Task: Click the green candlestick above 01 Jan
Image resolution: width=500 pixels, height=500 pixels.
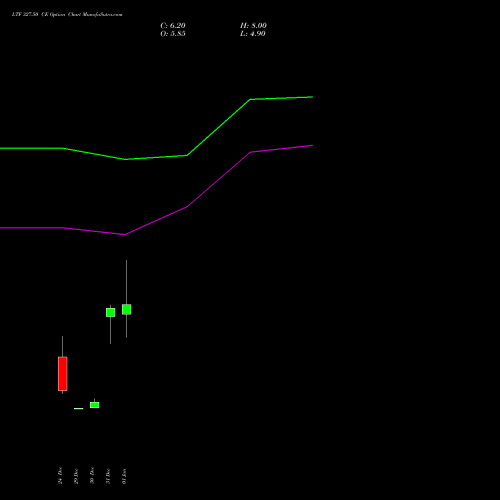Action: (127, 309)
